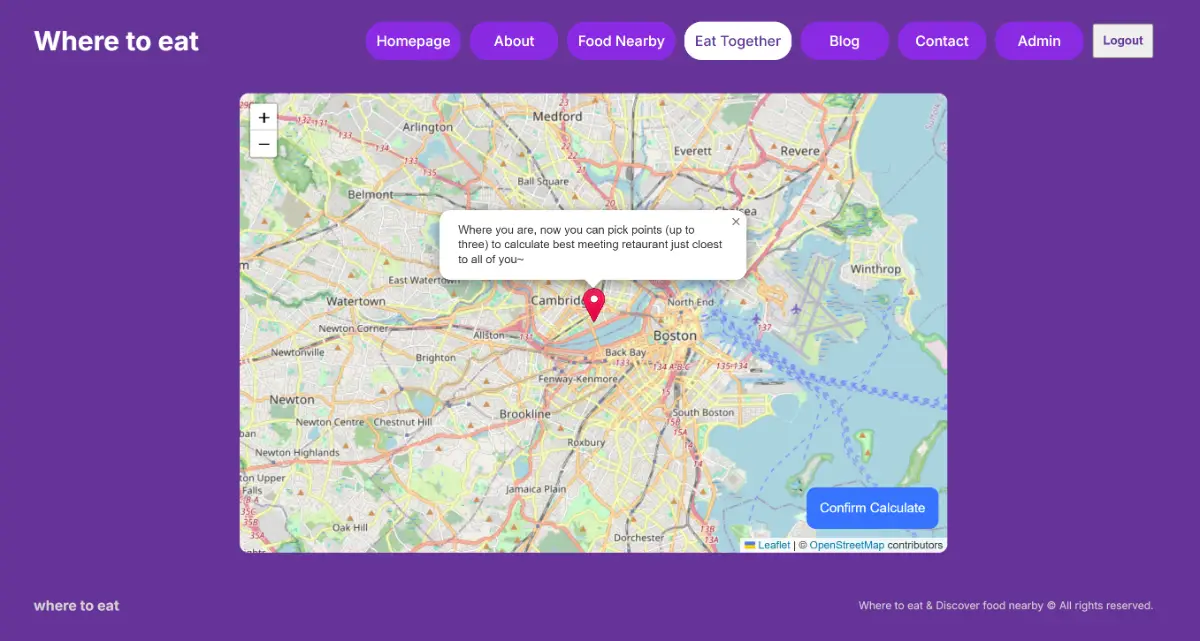Select the Eat Together tab
Screen dimensions: 1200x641
738,41
